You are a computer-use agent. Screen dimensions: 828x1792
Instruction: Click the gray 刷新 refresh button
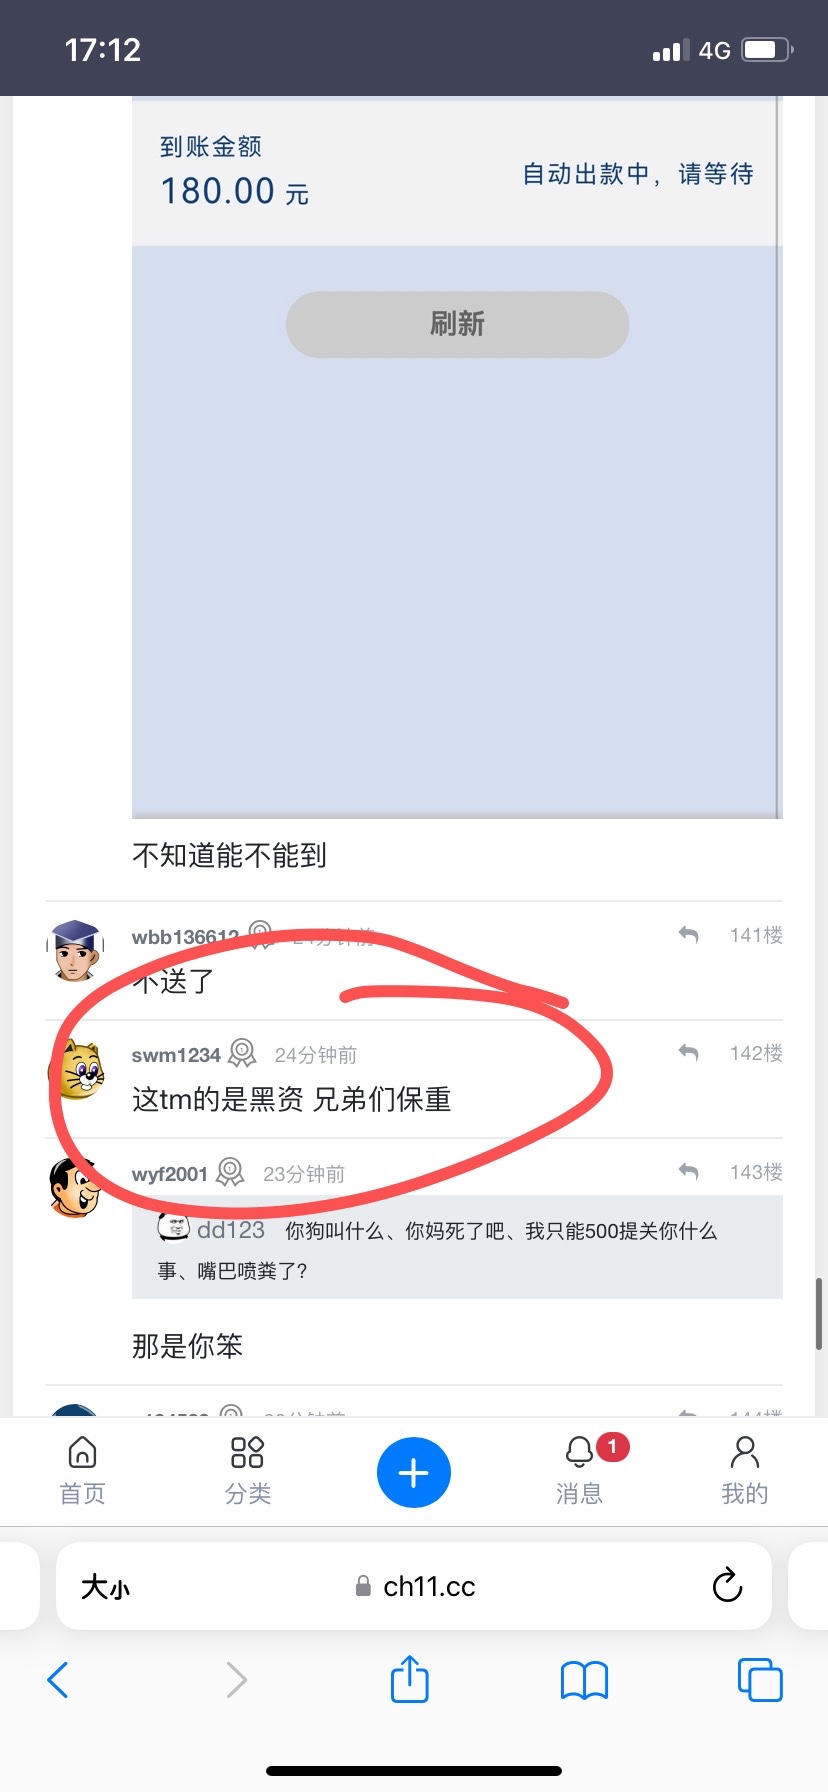pyautogui.click(x=457, y=324)
